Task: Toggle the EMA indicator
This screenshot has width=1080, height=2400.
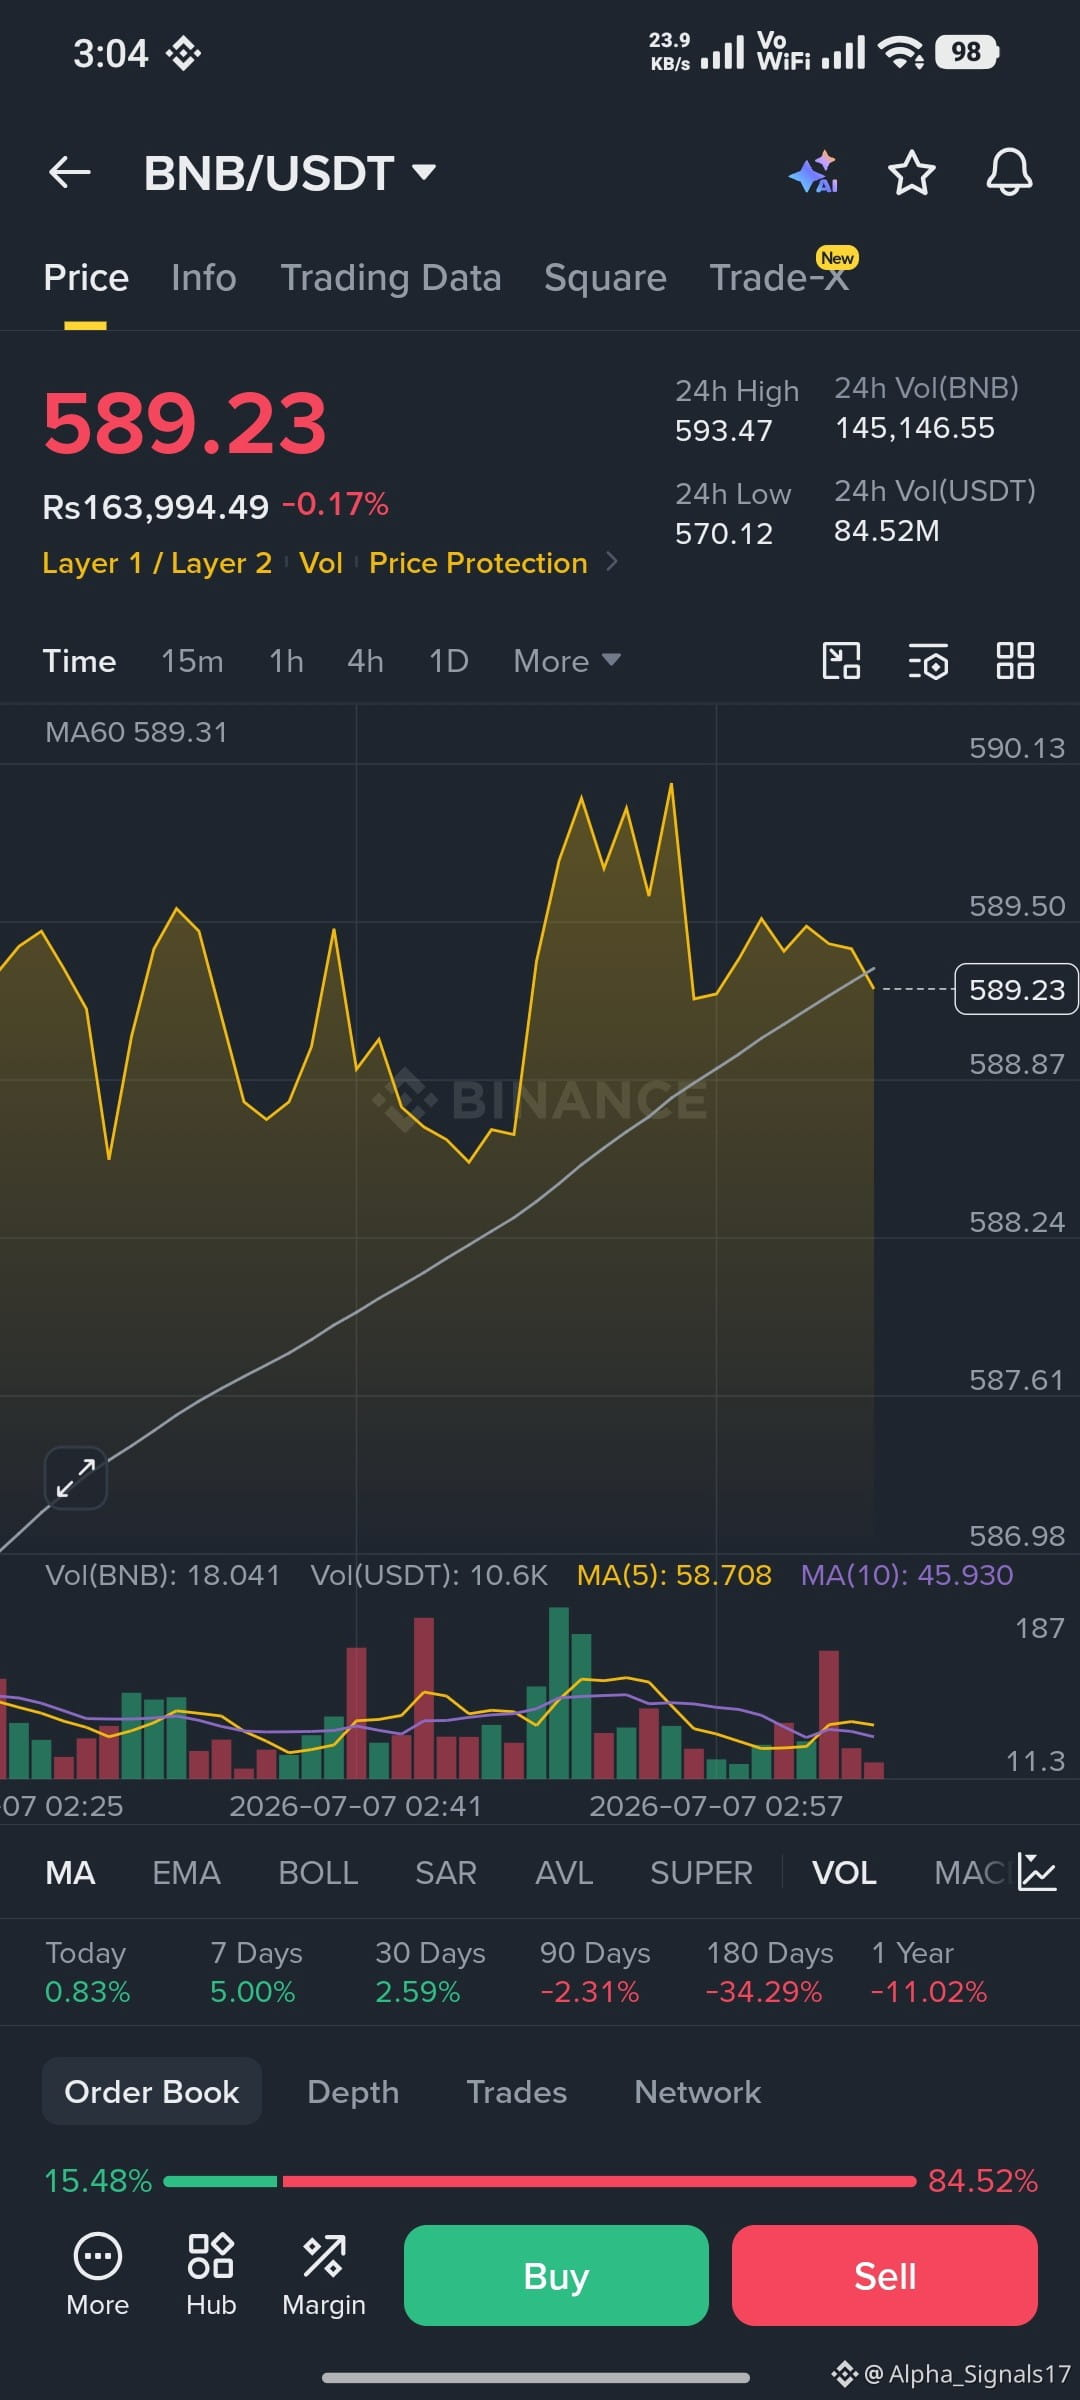Action: 186,1873
